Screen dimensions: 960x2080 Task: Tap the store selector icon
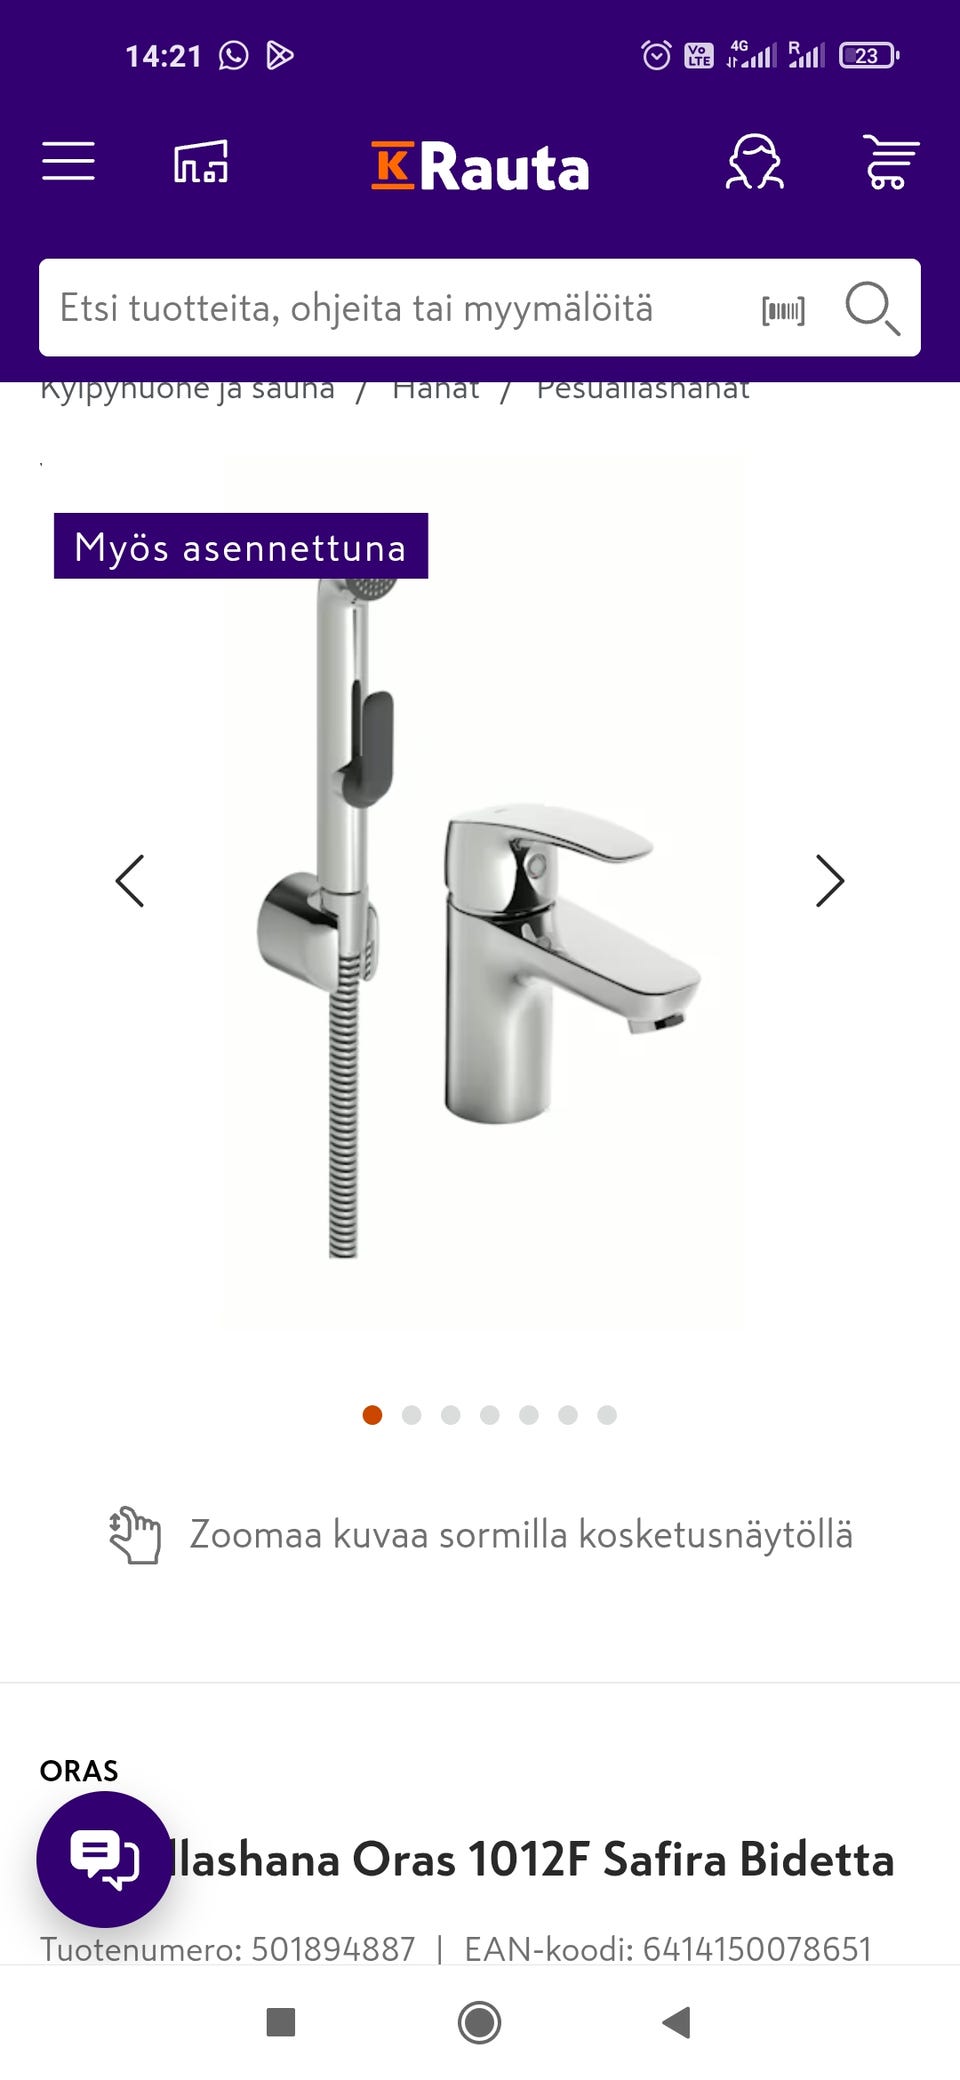(x=201, y=162)
